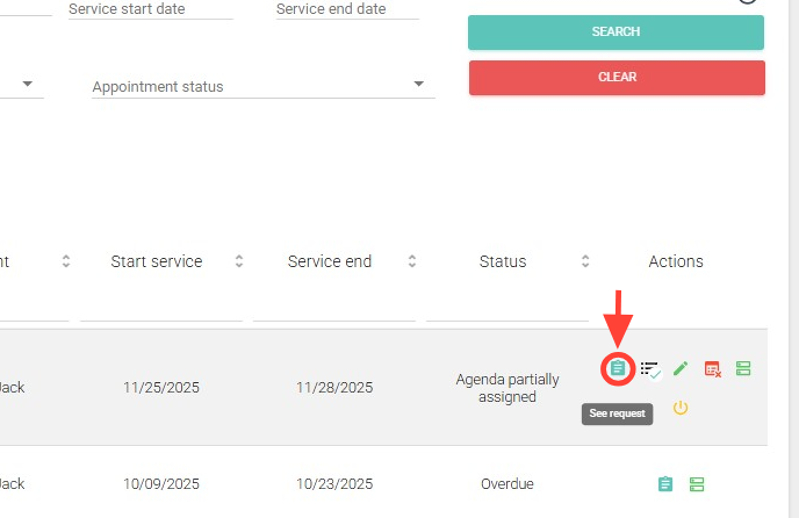Sort by Service end column
This screenshot has width=799, height=518.
click(412, 261)
